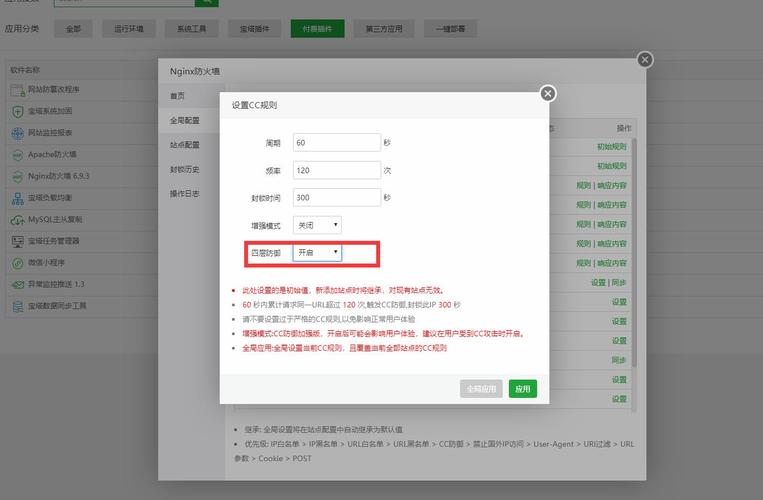Click the gray 全局应用 button

[481, 389]
